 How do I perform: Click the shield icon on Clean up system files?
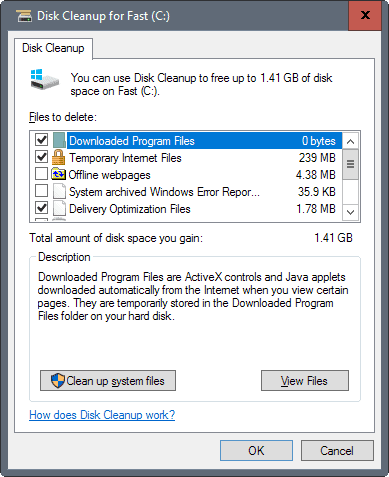pyautogui.click(x=57, y=381)
